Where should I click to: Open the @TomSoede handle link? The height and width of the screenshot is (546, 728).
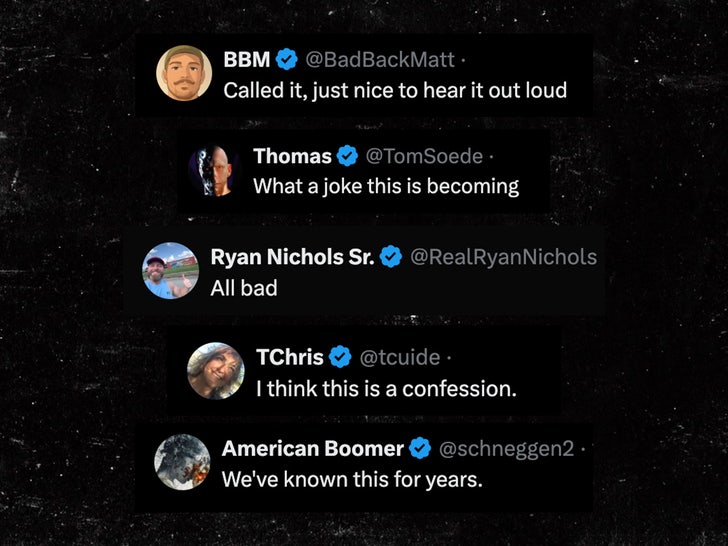(x=424, y=156)
